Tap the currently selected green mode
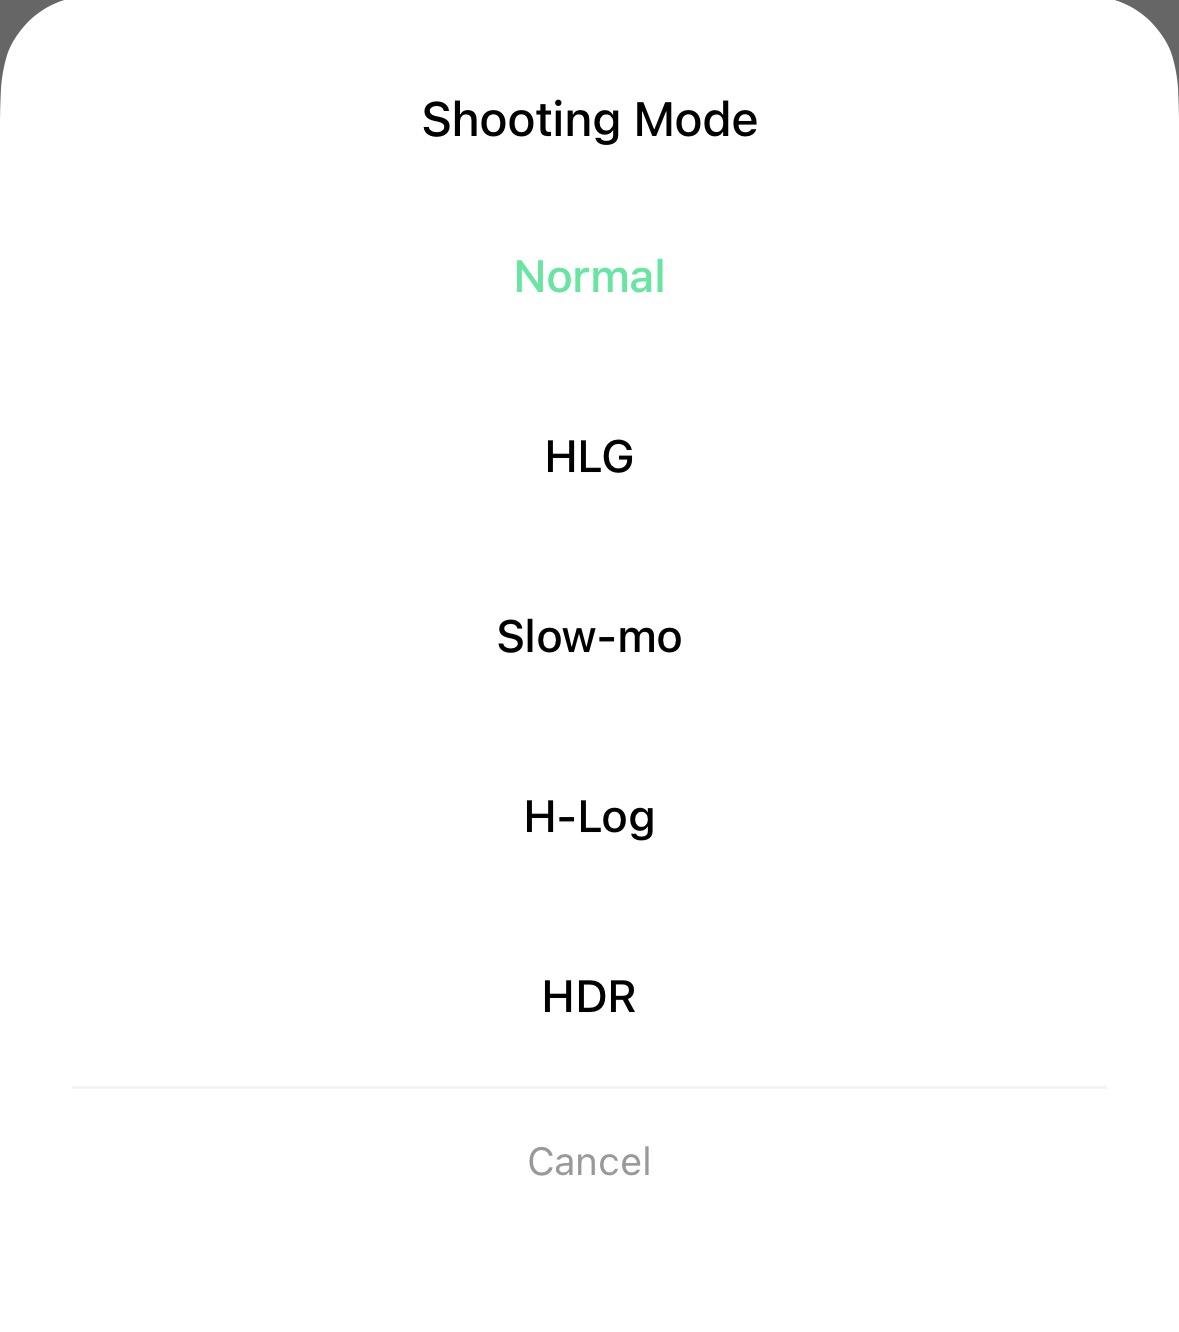Viewport: 1179px width, 1332px height. [x=589, y=277]
